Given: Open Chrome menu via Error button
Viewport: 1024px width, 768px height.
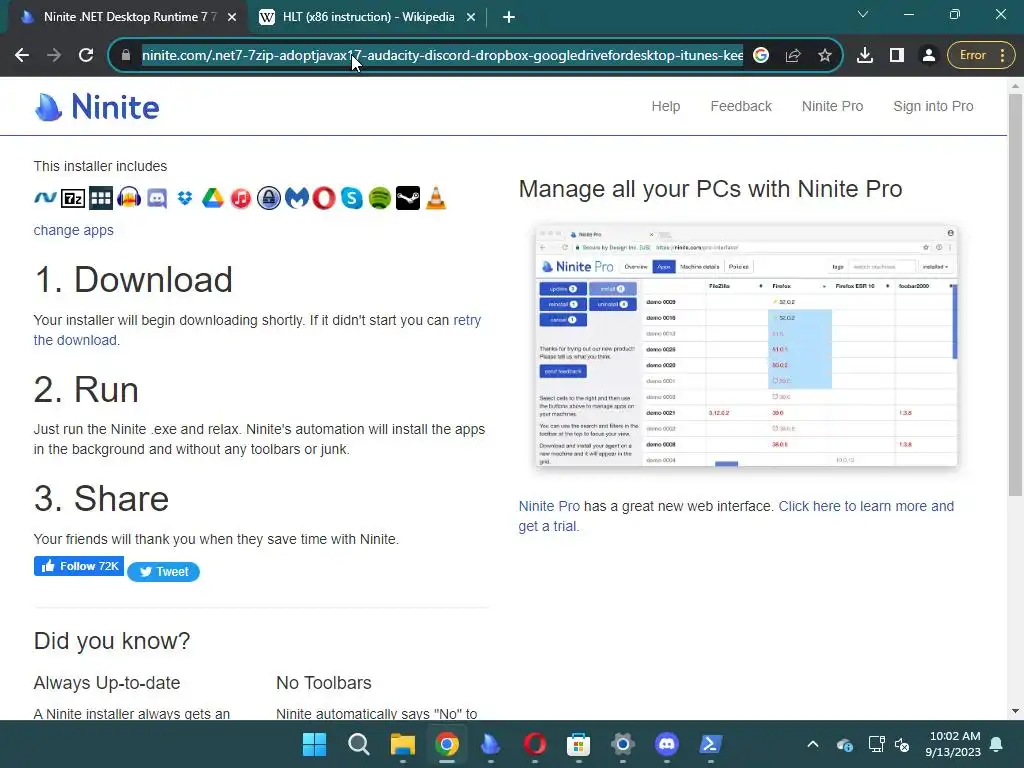Looking at the screenshot, I should pos(982,56).
